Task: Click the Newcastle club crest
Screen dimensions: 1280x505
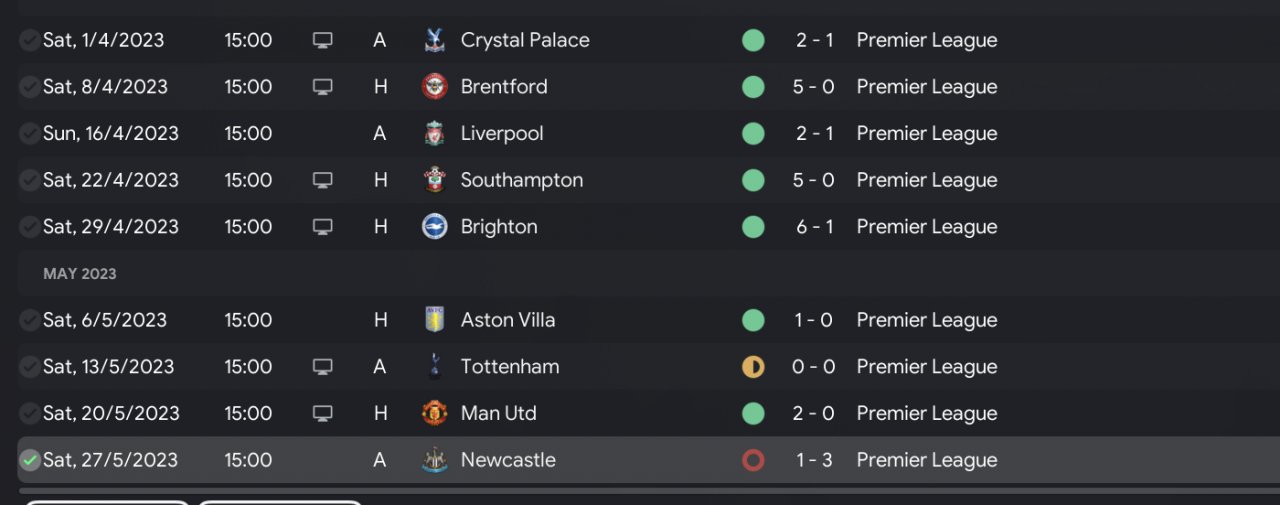Action: 435,460
